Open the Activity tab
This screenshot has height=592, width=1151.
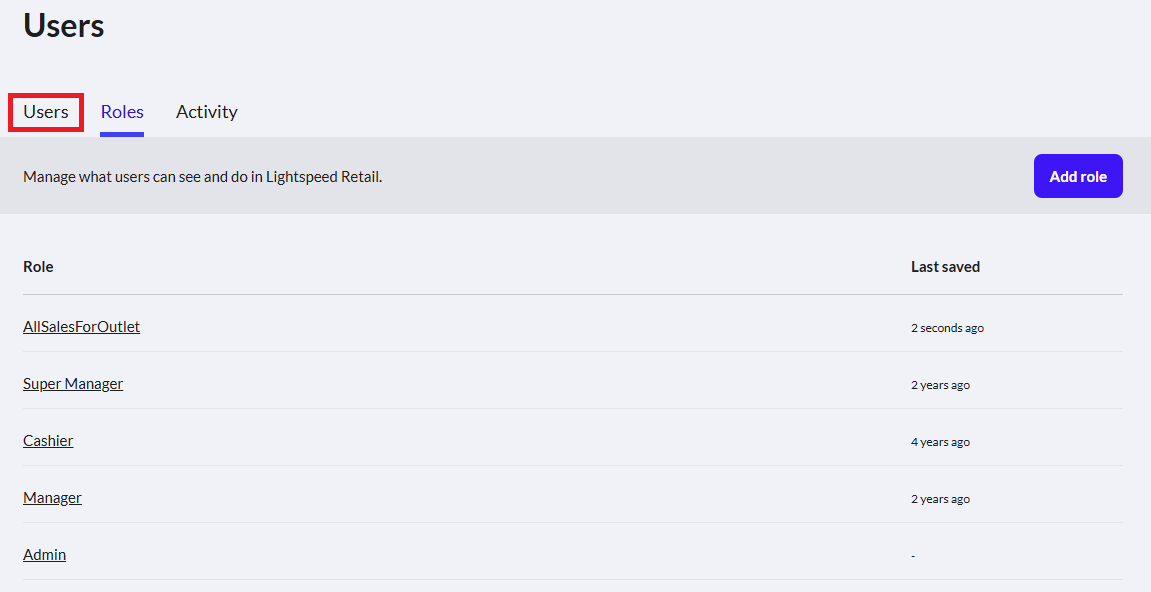[206, 112]
